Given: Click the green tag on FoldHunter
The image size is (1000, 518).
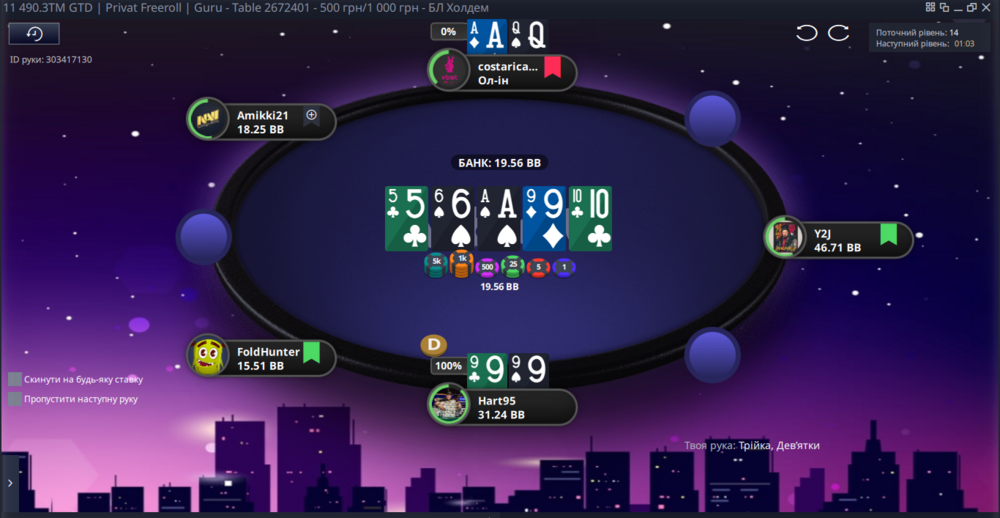Looking at the screenshot, I should 311,352.
